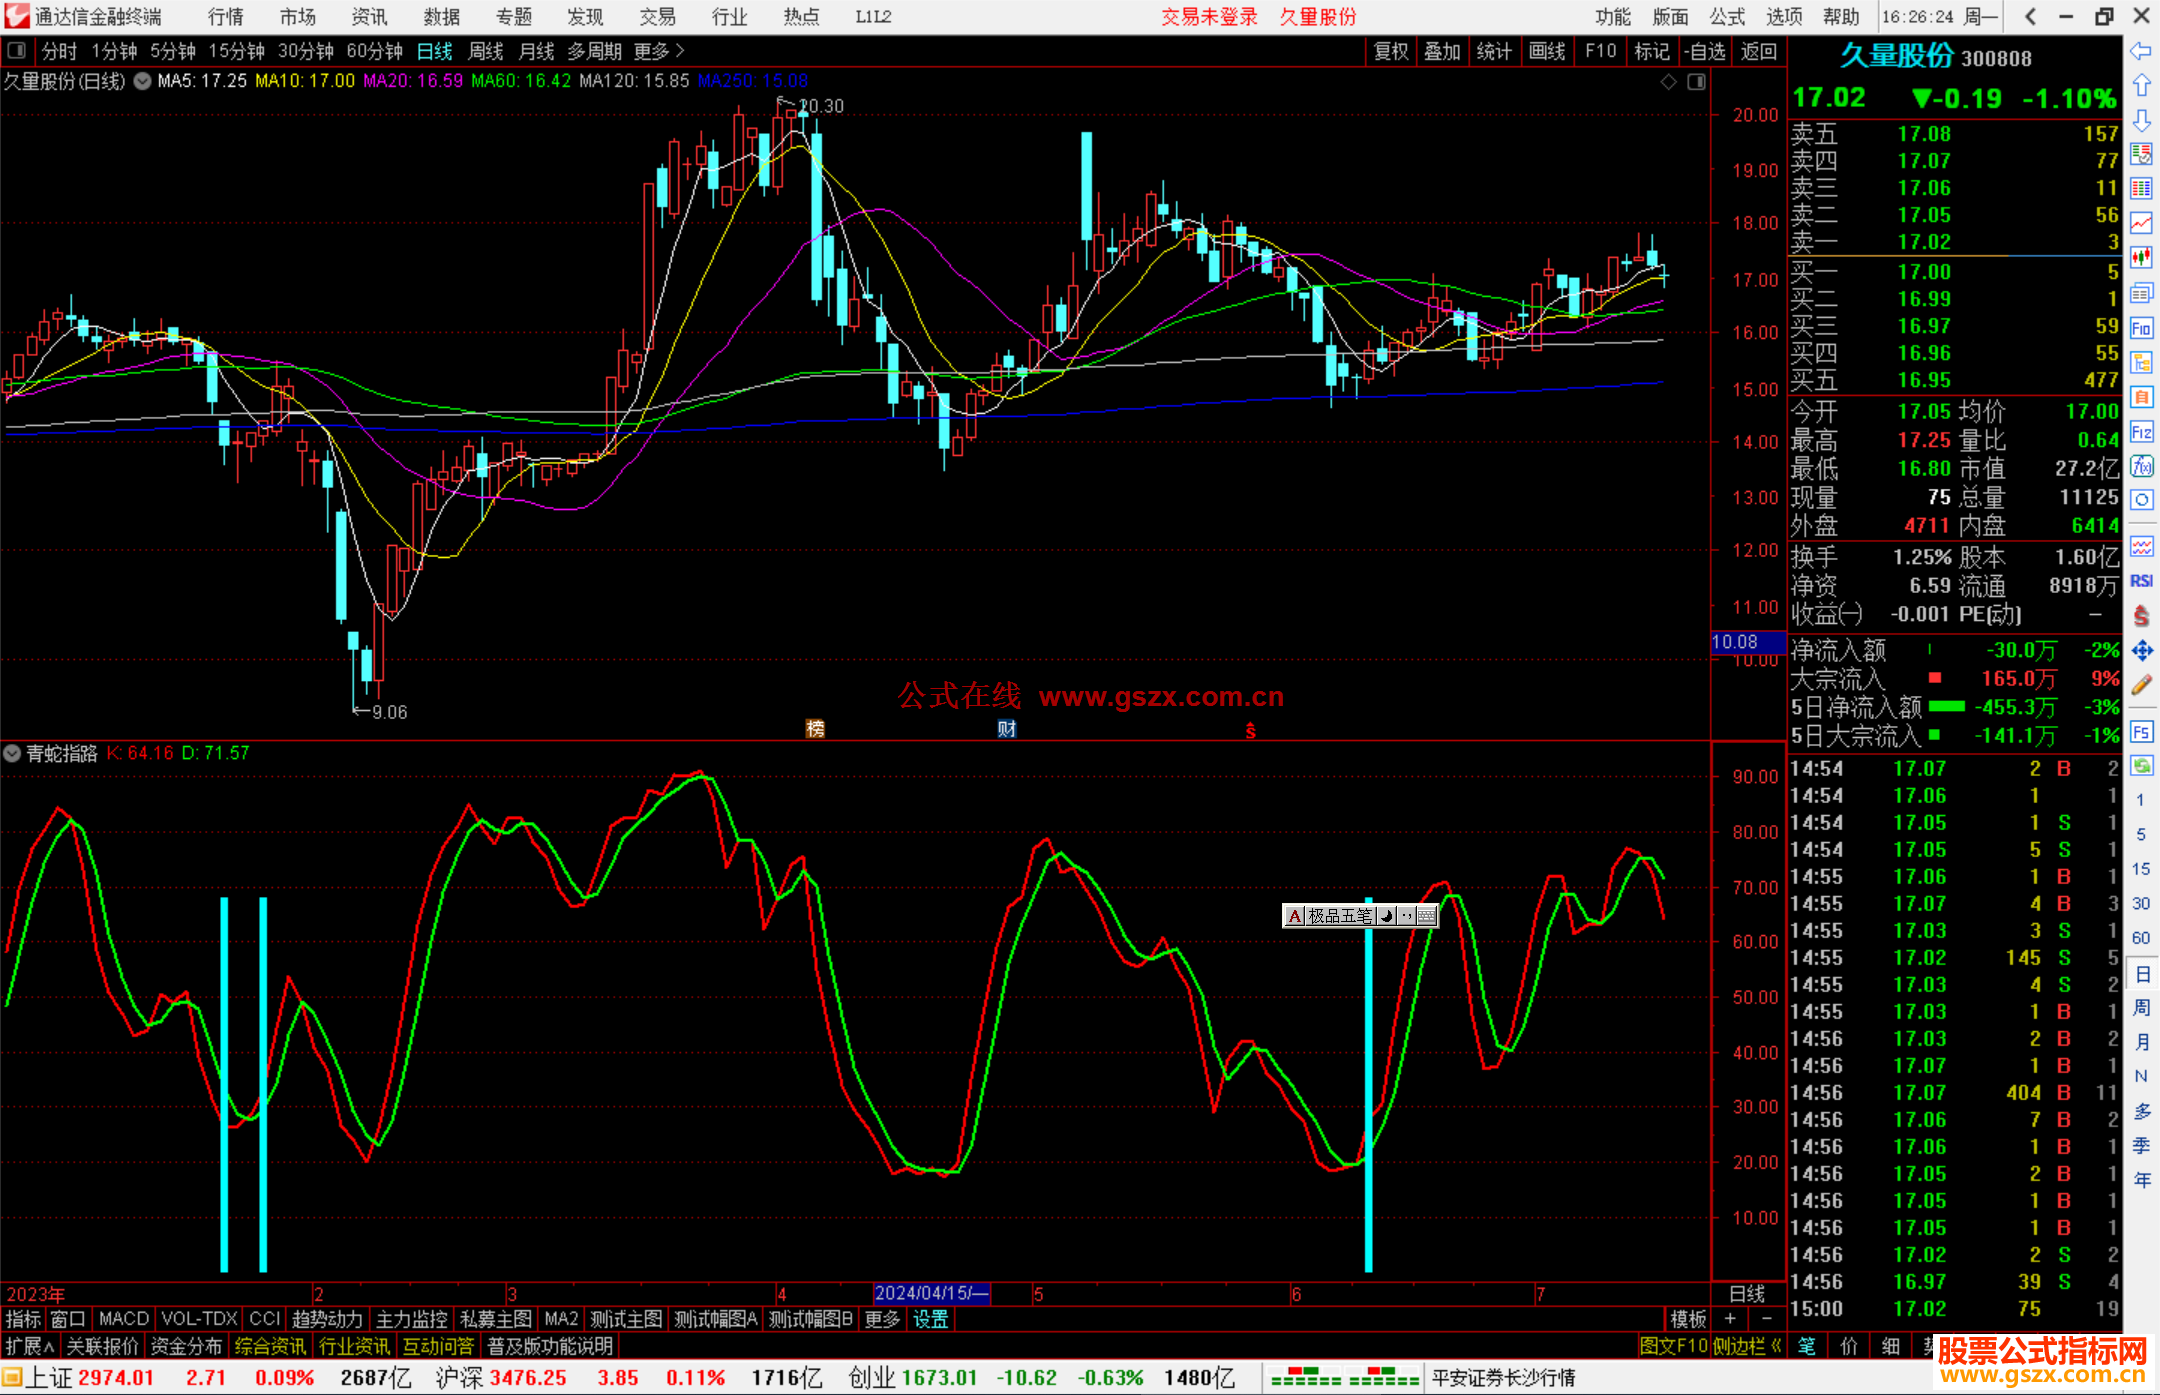
Task: Toggle left panel icon beside 分时
Action: pyautogui.click(x=17, y=51)
